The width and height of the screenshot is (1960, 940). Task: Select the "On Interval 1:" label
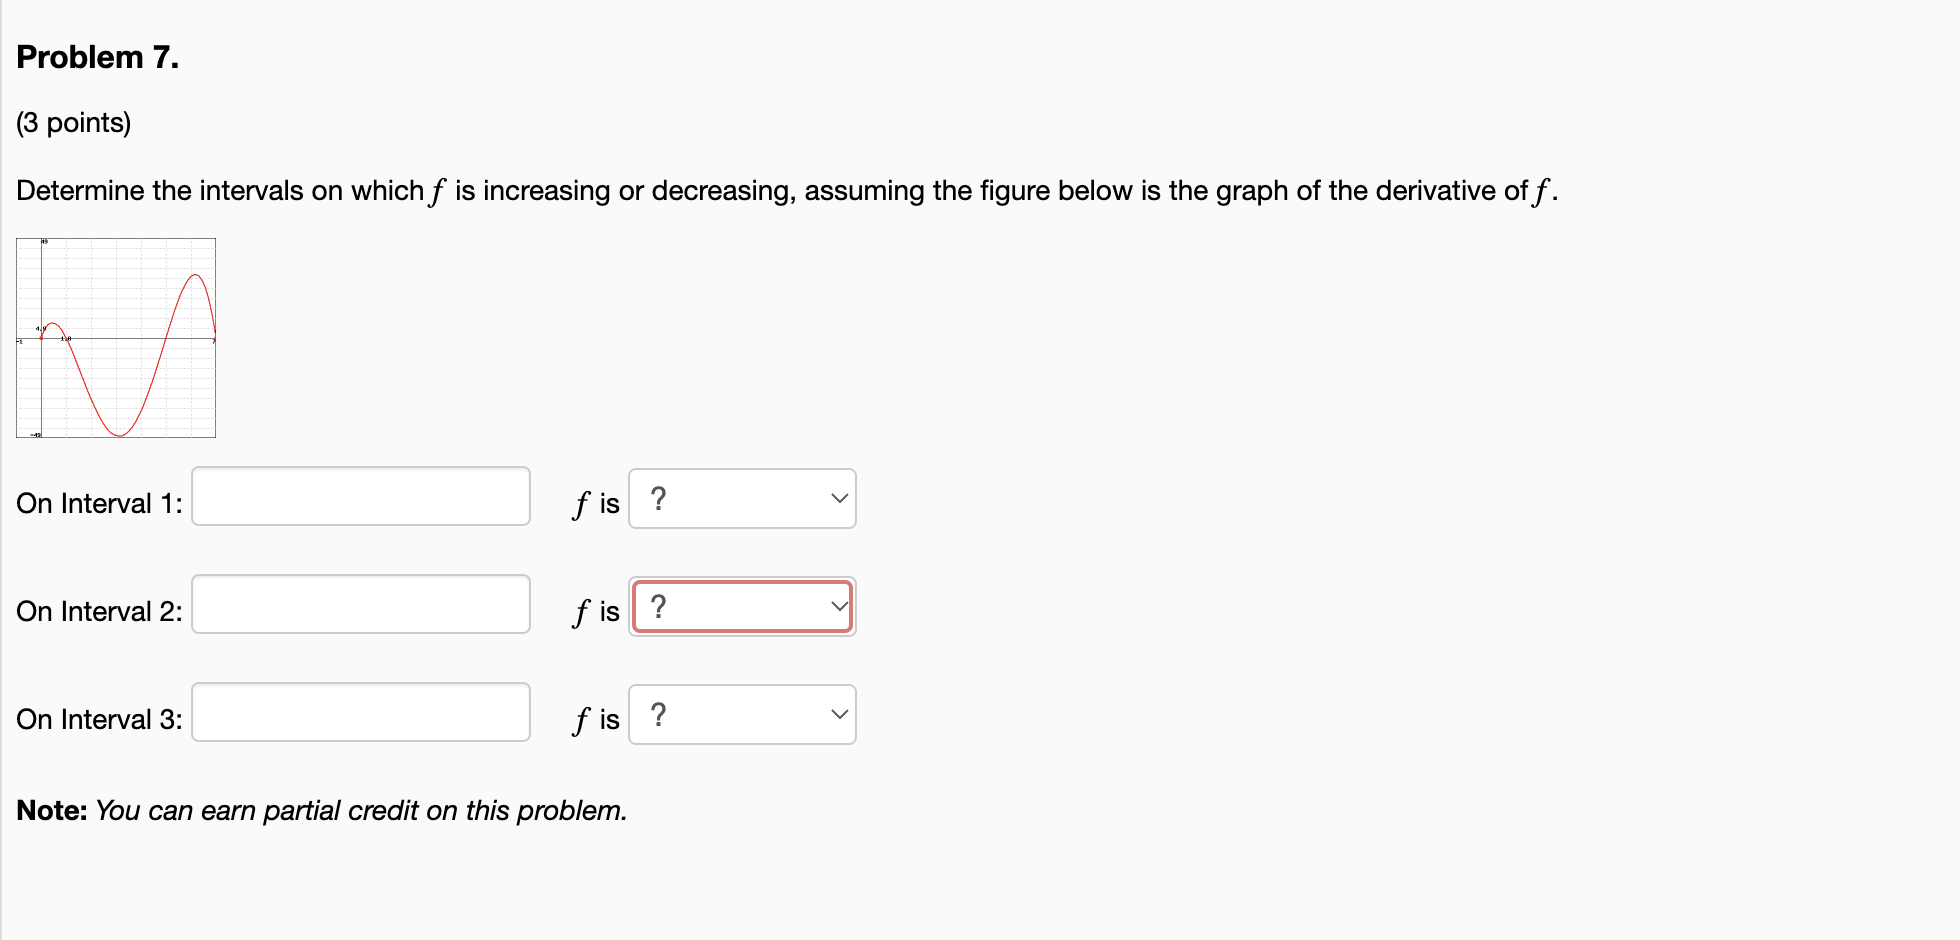click(98, 503)
